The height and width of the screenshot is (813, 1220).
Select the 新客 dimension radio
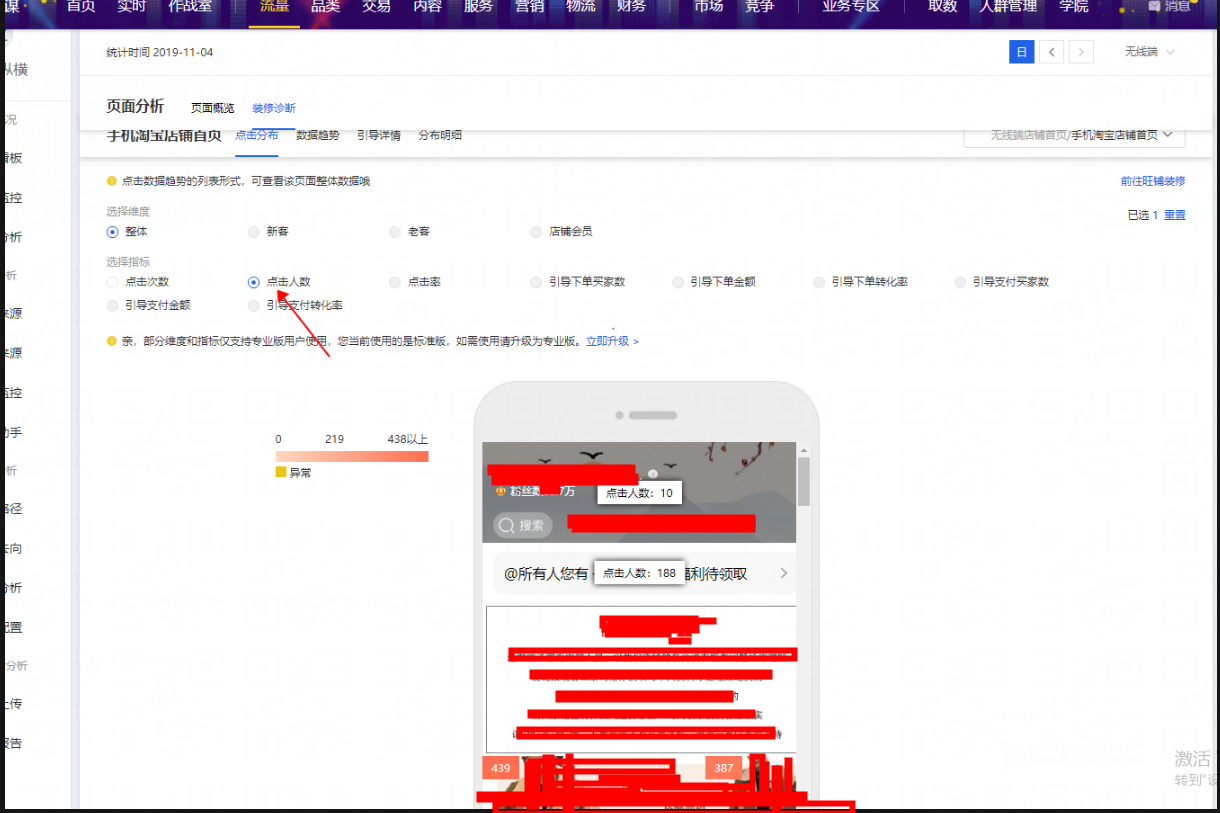254,231
